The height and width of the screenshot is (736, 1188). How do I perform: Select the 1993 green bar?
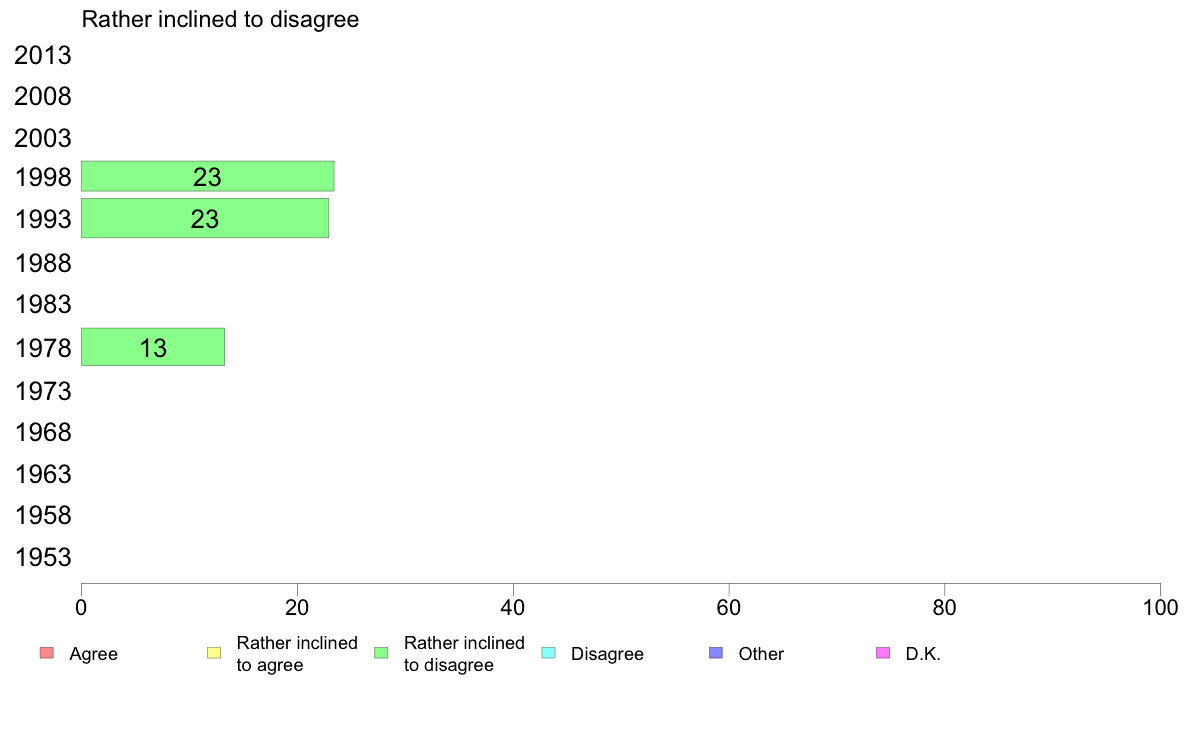click(205, 218)
